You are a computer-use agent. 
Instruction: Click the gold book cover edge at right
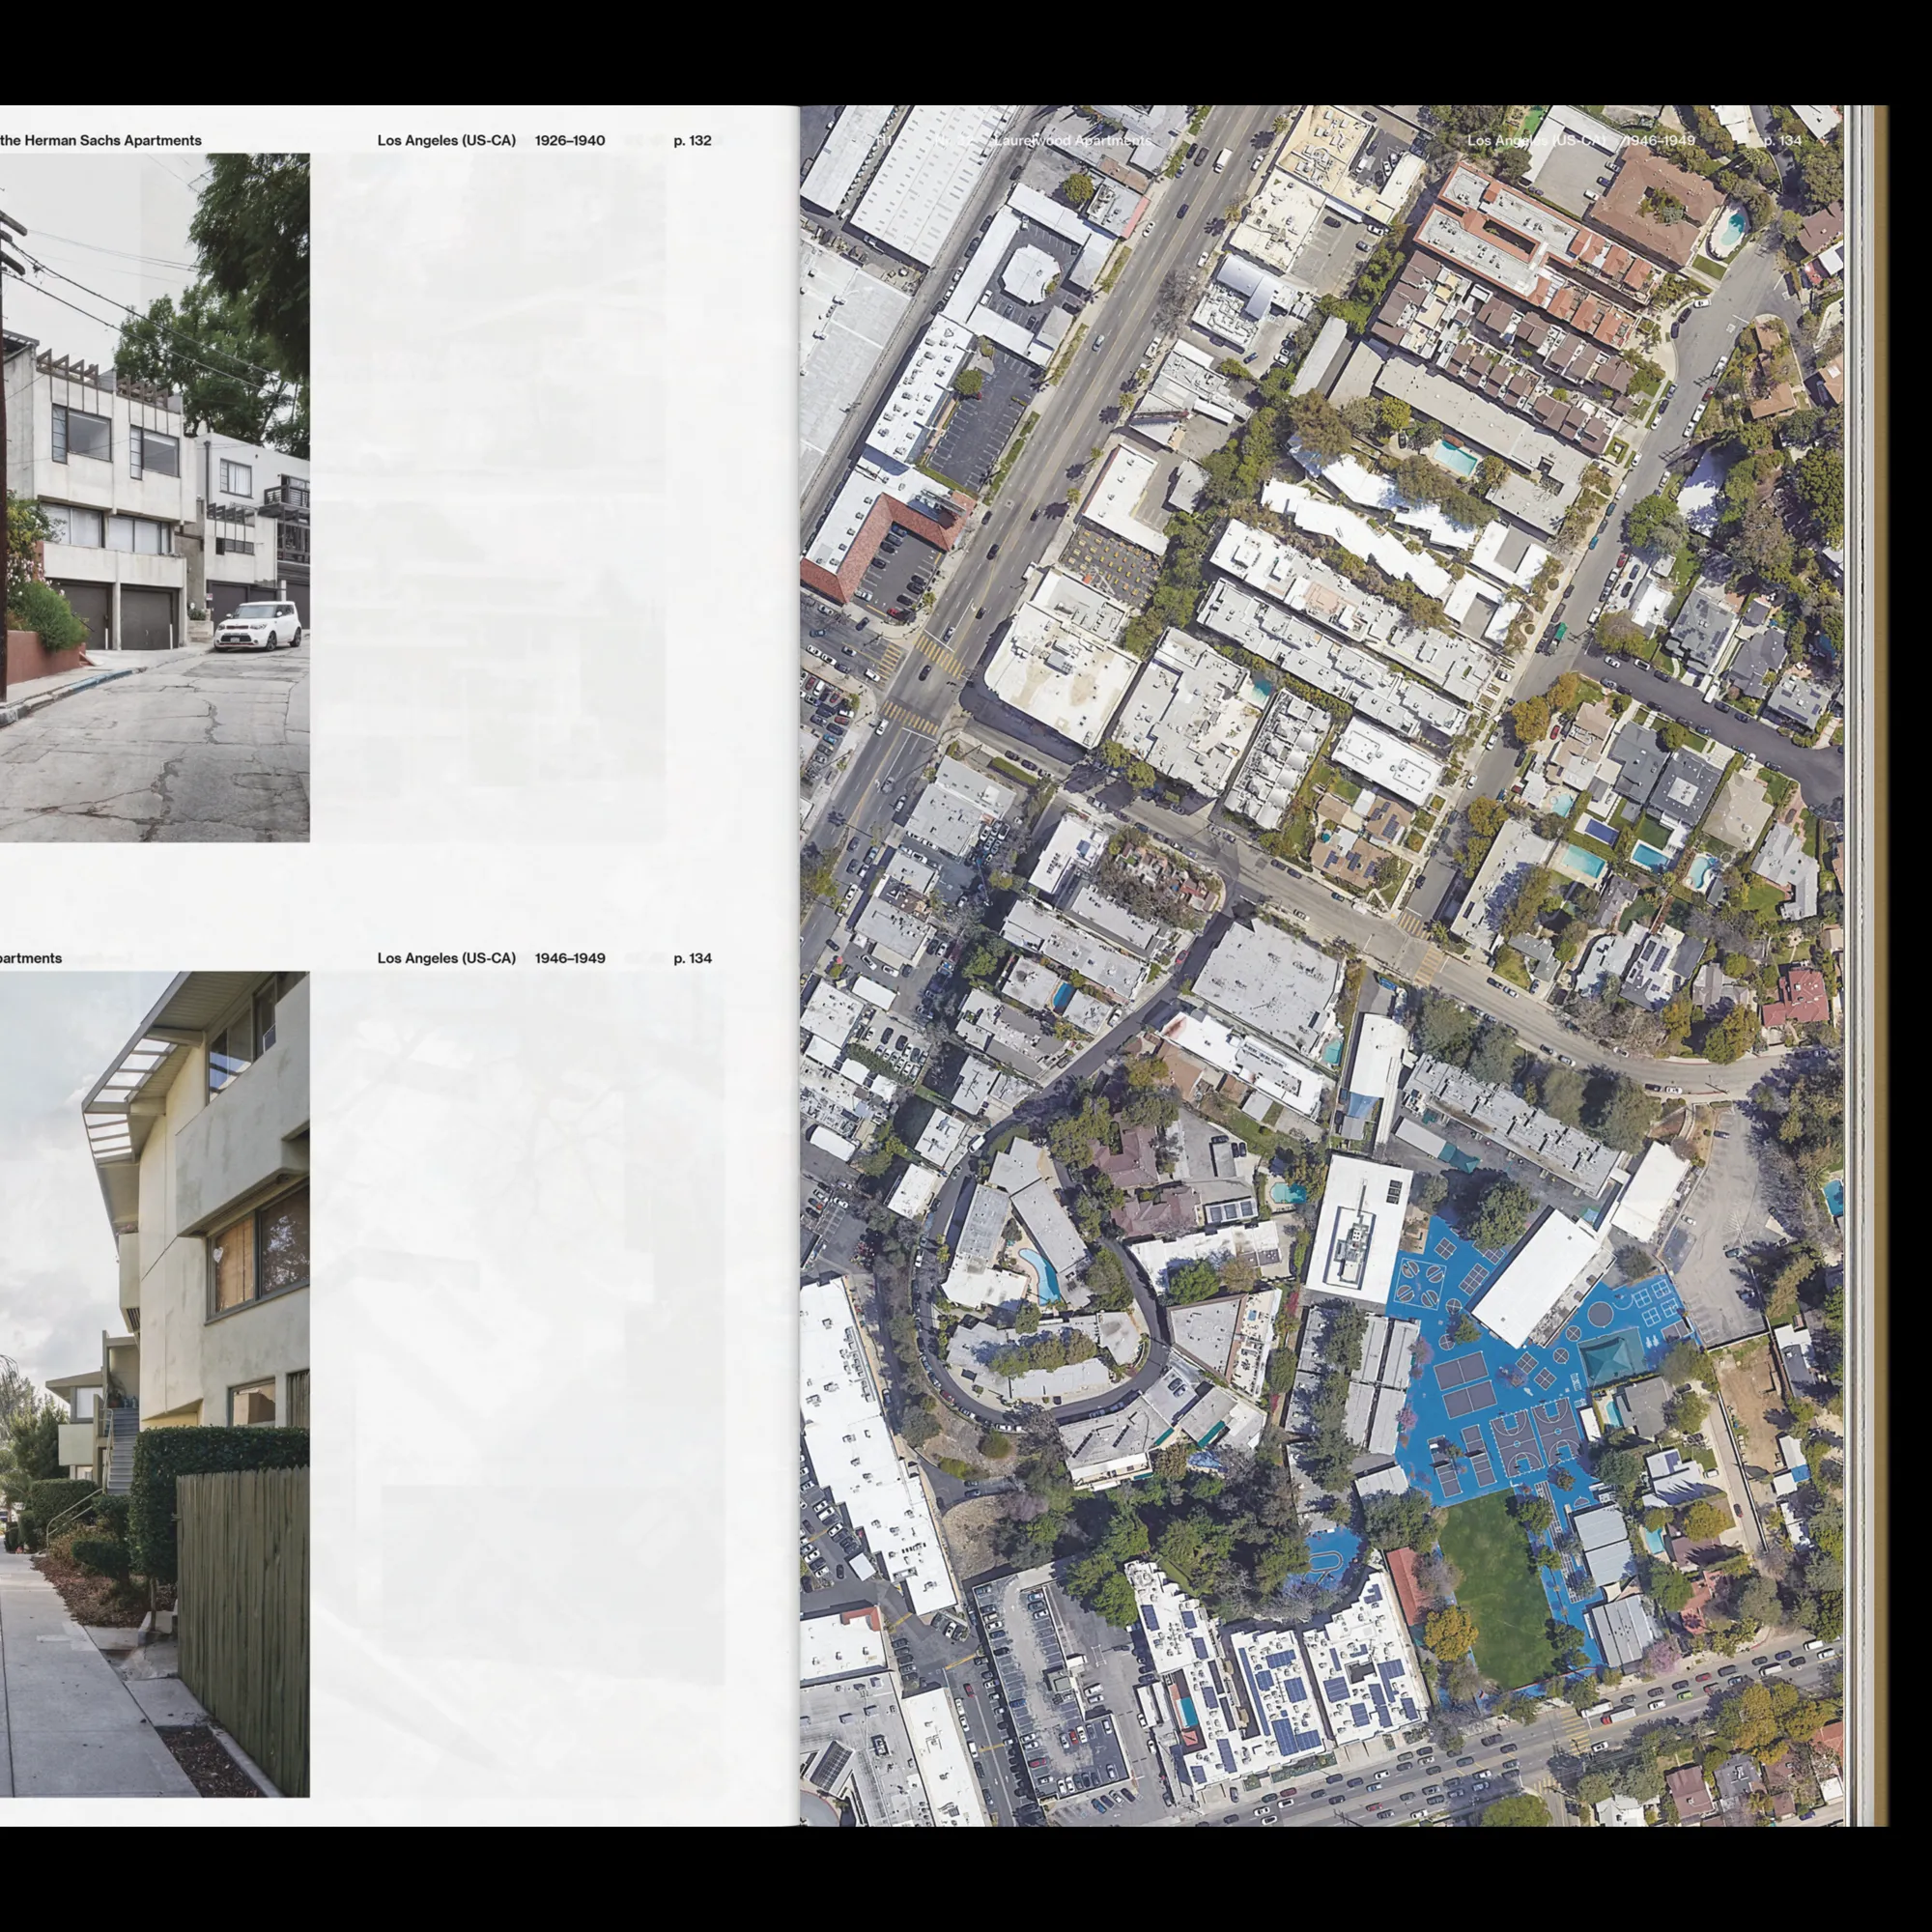(1882, 960)
